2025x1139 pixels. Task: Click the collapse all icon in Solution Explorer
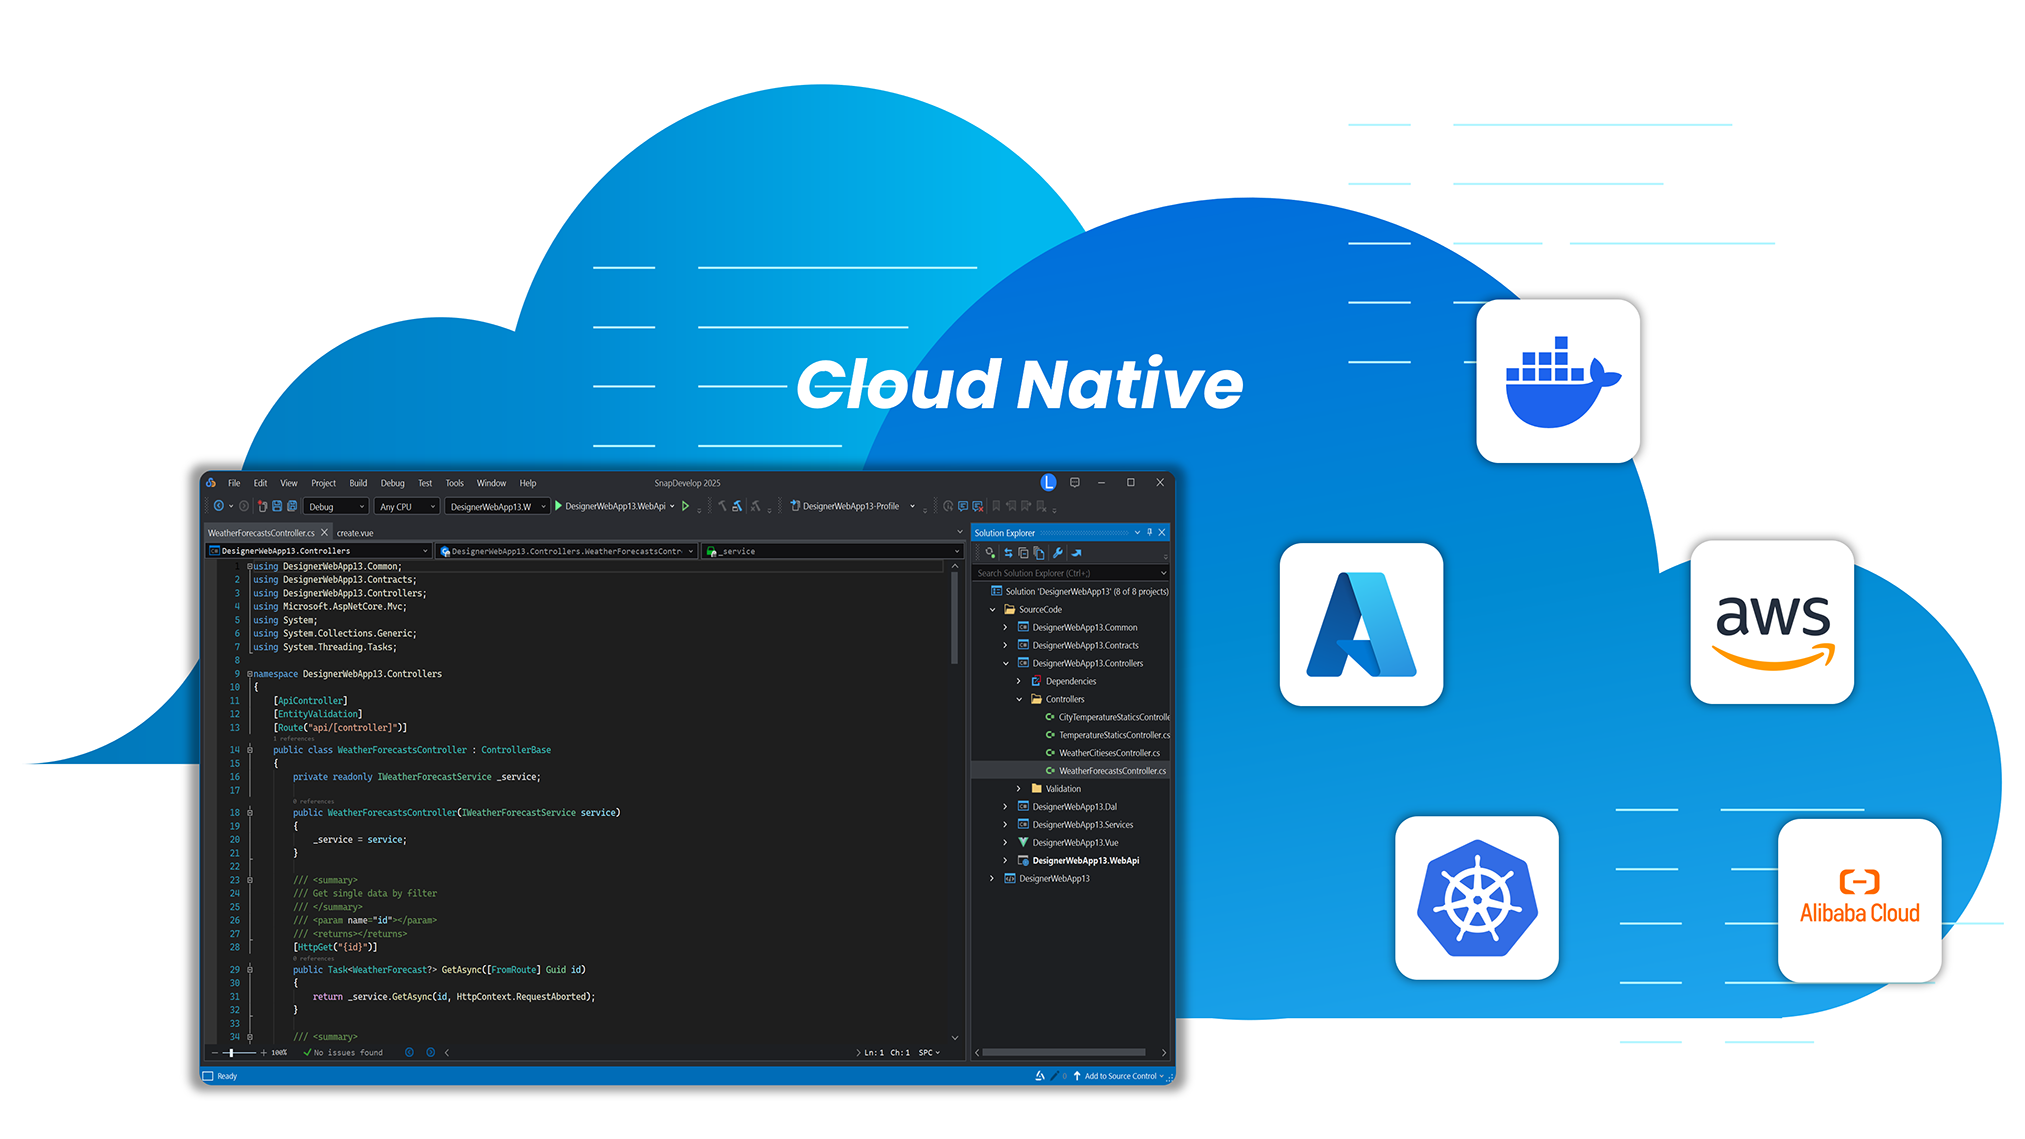click(1023, 552)
